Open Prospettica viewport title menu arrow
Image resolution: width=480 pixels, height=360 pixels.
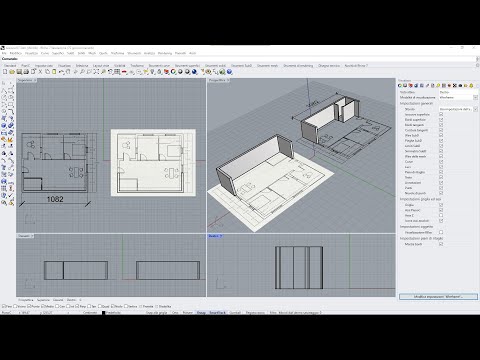228,80
